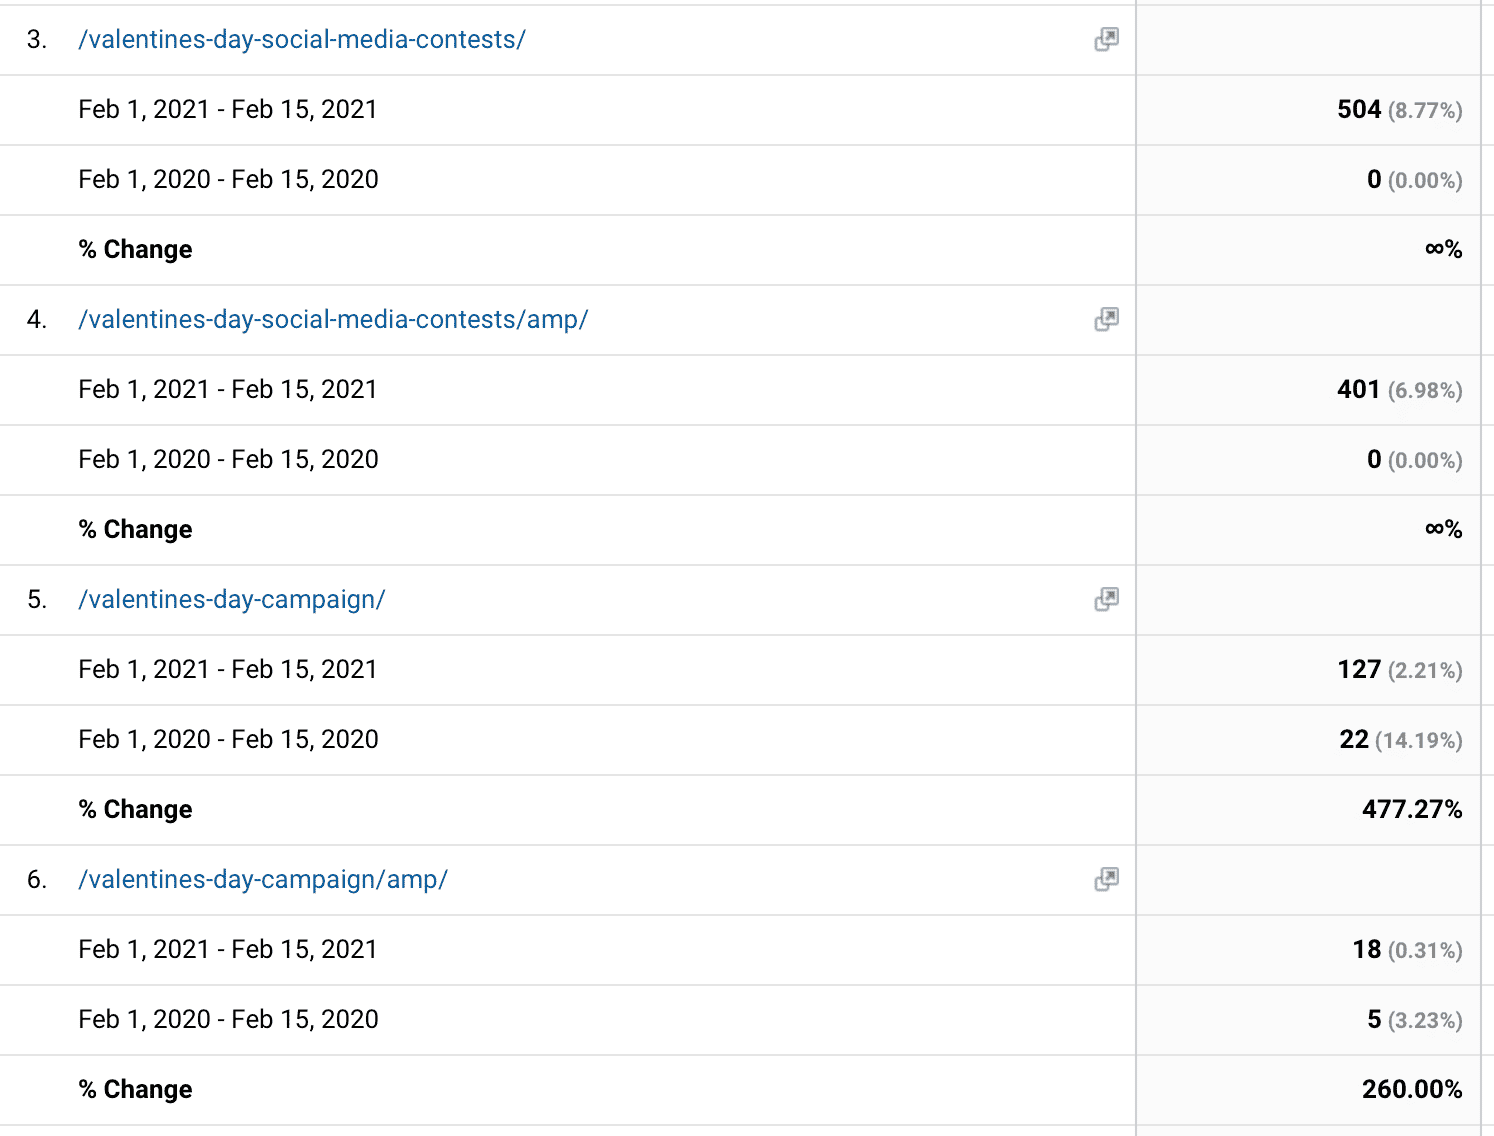The height and width of the screenshot is (1136, 1494).
Task: Click row number 4 in the table
Action: pyautogui.click(x=37, y=320)
